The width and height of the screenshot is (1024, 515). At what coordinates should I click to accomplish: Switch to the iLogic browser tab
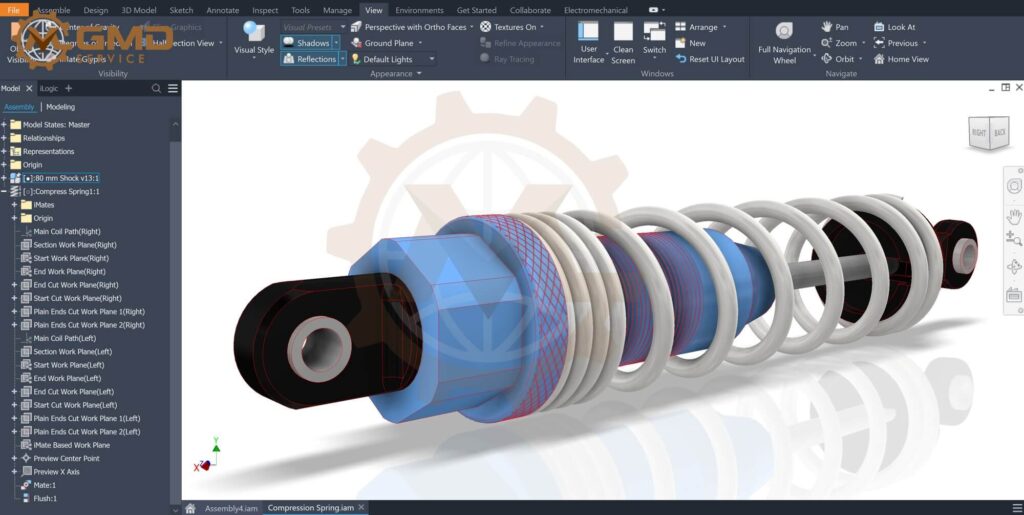click(x=49, y=88)
